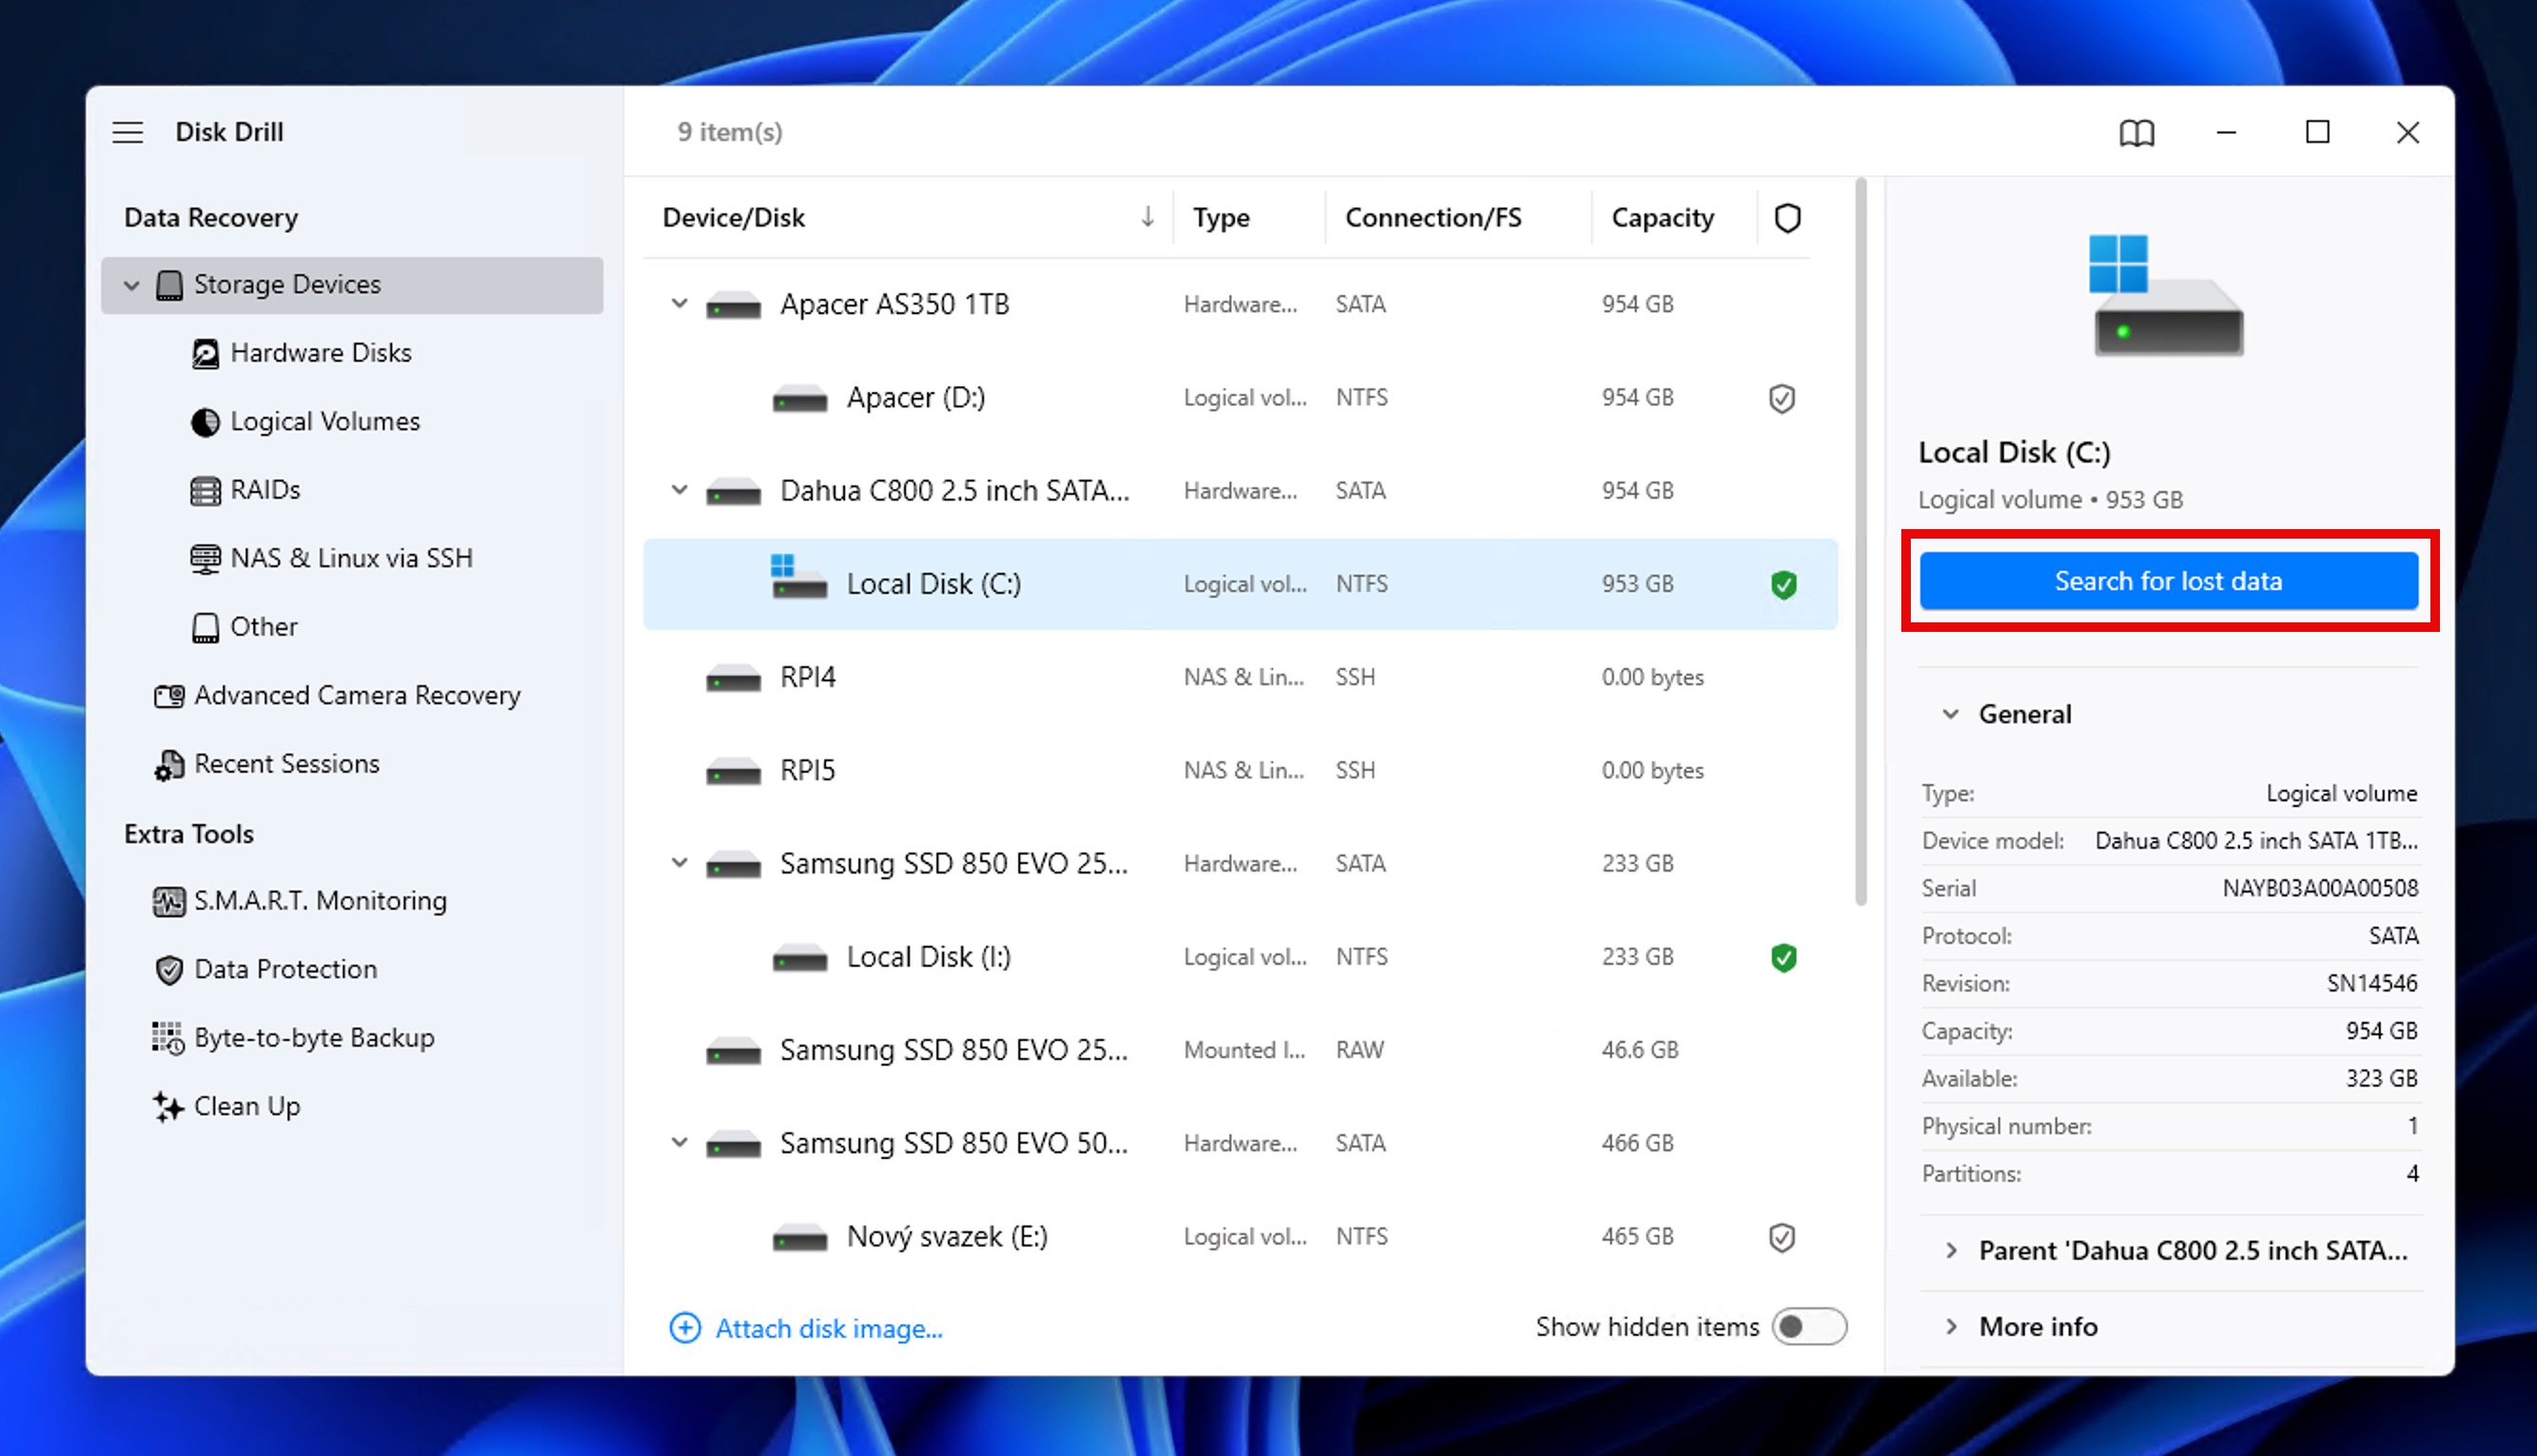Collapse the Apacer AS350 1TB device
The width and height of the screenshot is (2537, 1456).
tap(679, 304)
